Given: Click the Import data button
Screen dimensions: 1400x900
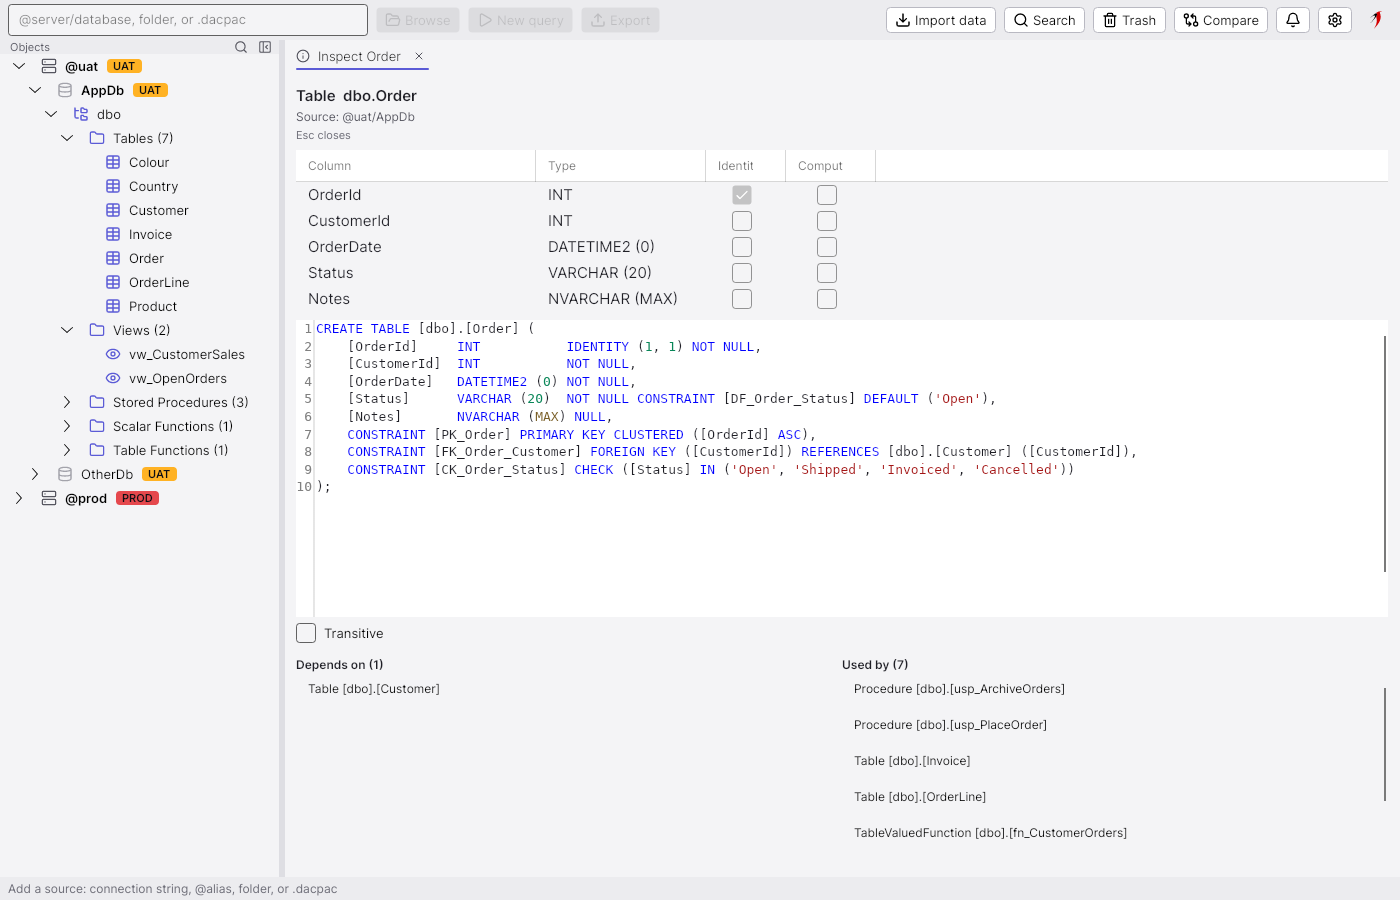Looking at the screenshot, I should pos(941,20).
